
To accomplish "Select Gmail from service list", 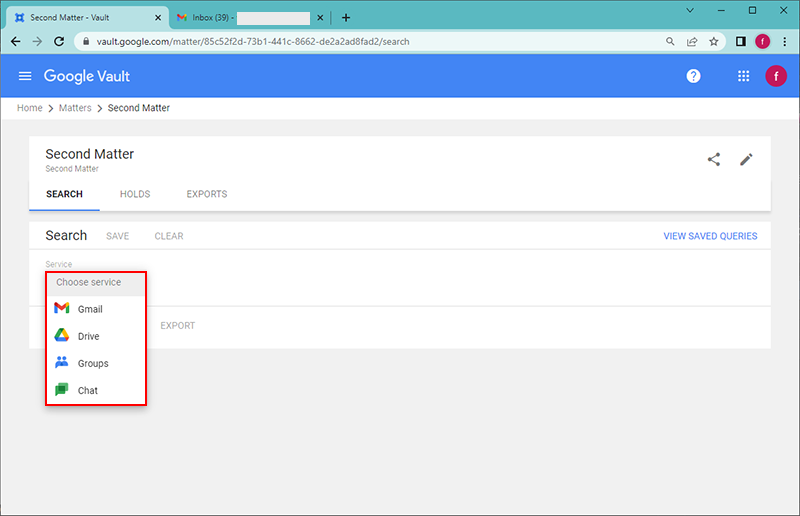I will (x=96, y=309).
